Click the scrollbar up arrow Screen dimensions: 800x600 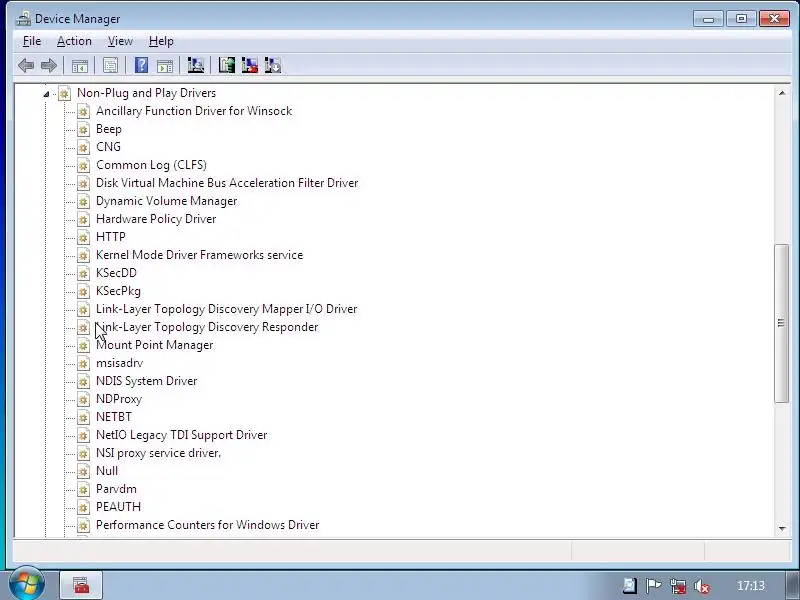pyautogui.click(x=782, y=93)
